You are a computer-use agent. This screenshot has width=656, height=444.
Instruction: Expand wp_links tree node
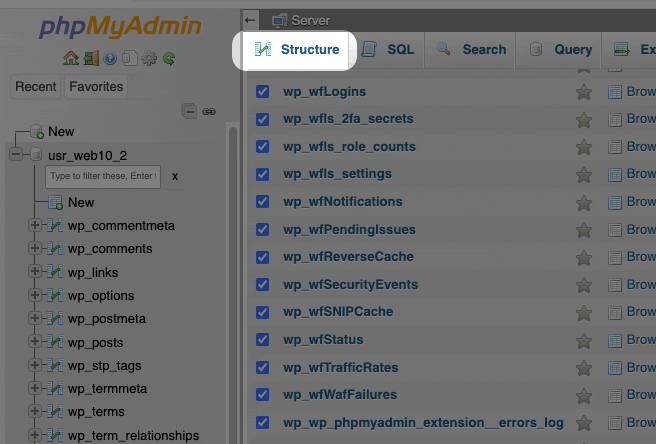click(35, 271)
